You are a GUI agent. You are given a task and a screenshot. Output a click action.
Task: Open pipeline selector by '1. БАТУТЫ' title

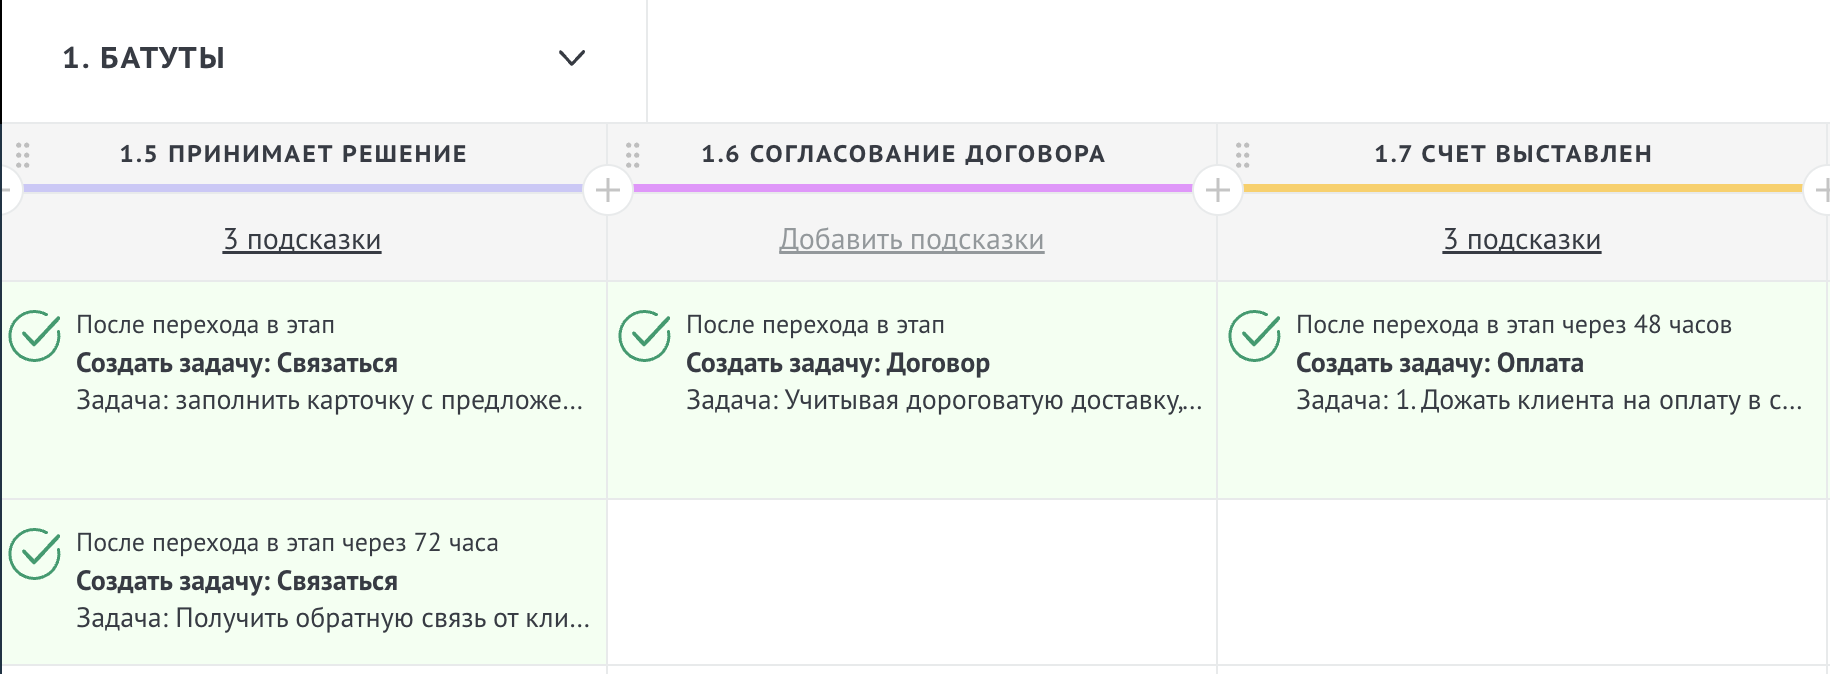144,58
